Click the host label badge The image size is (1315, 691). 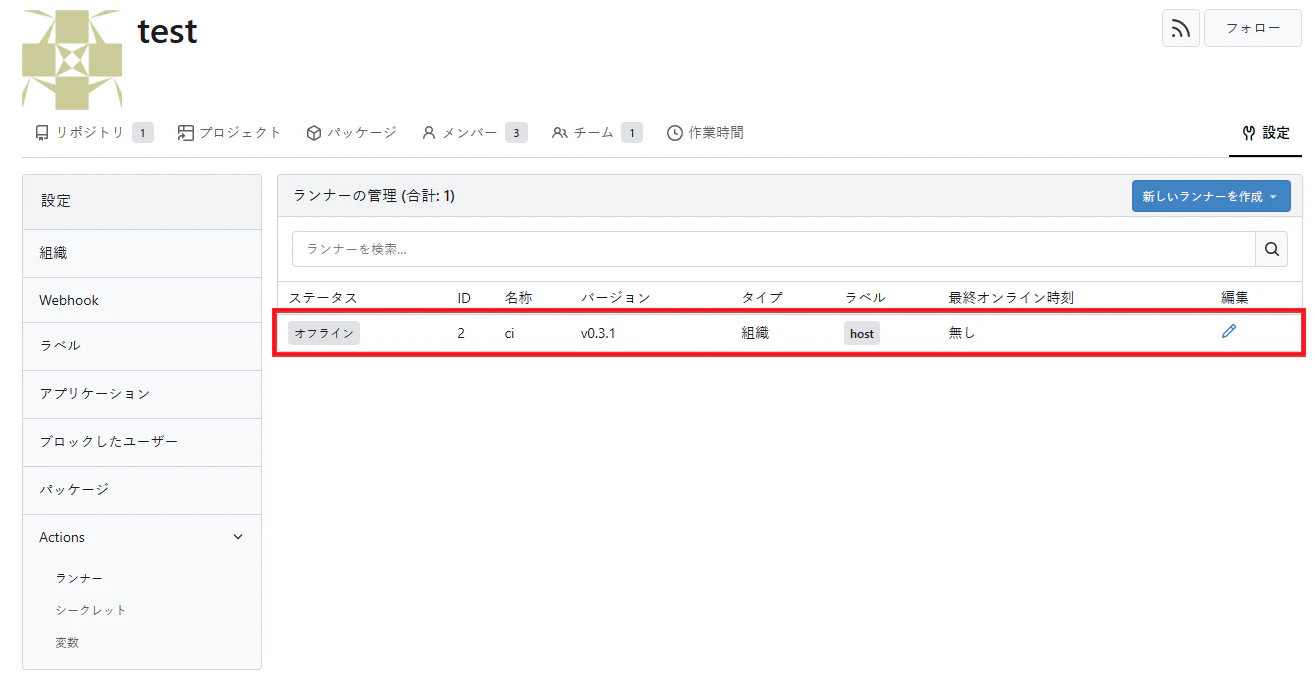coord(862,333)
